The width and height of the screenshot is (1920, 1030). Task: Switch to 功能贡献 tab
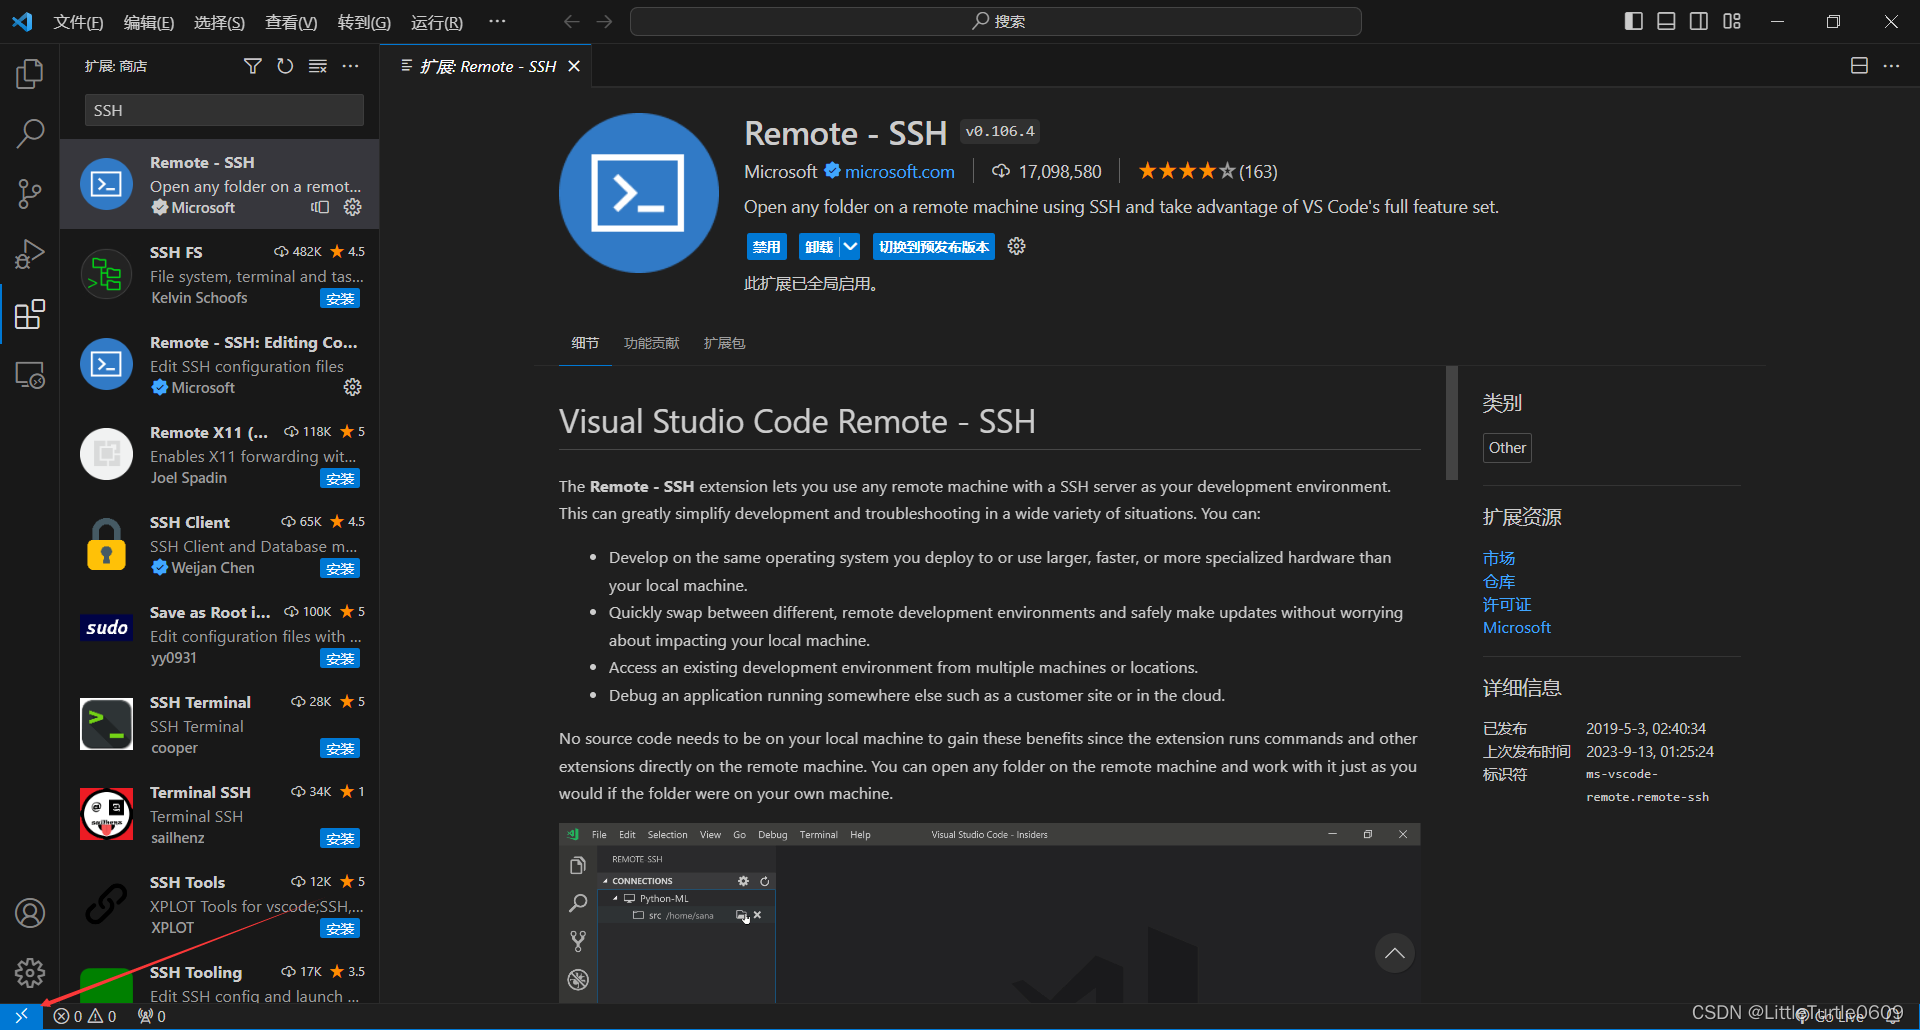[652, 343]
